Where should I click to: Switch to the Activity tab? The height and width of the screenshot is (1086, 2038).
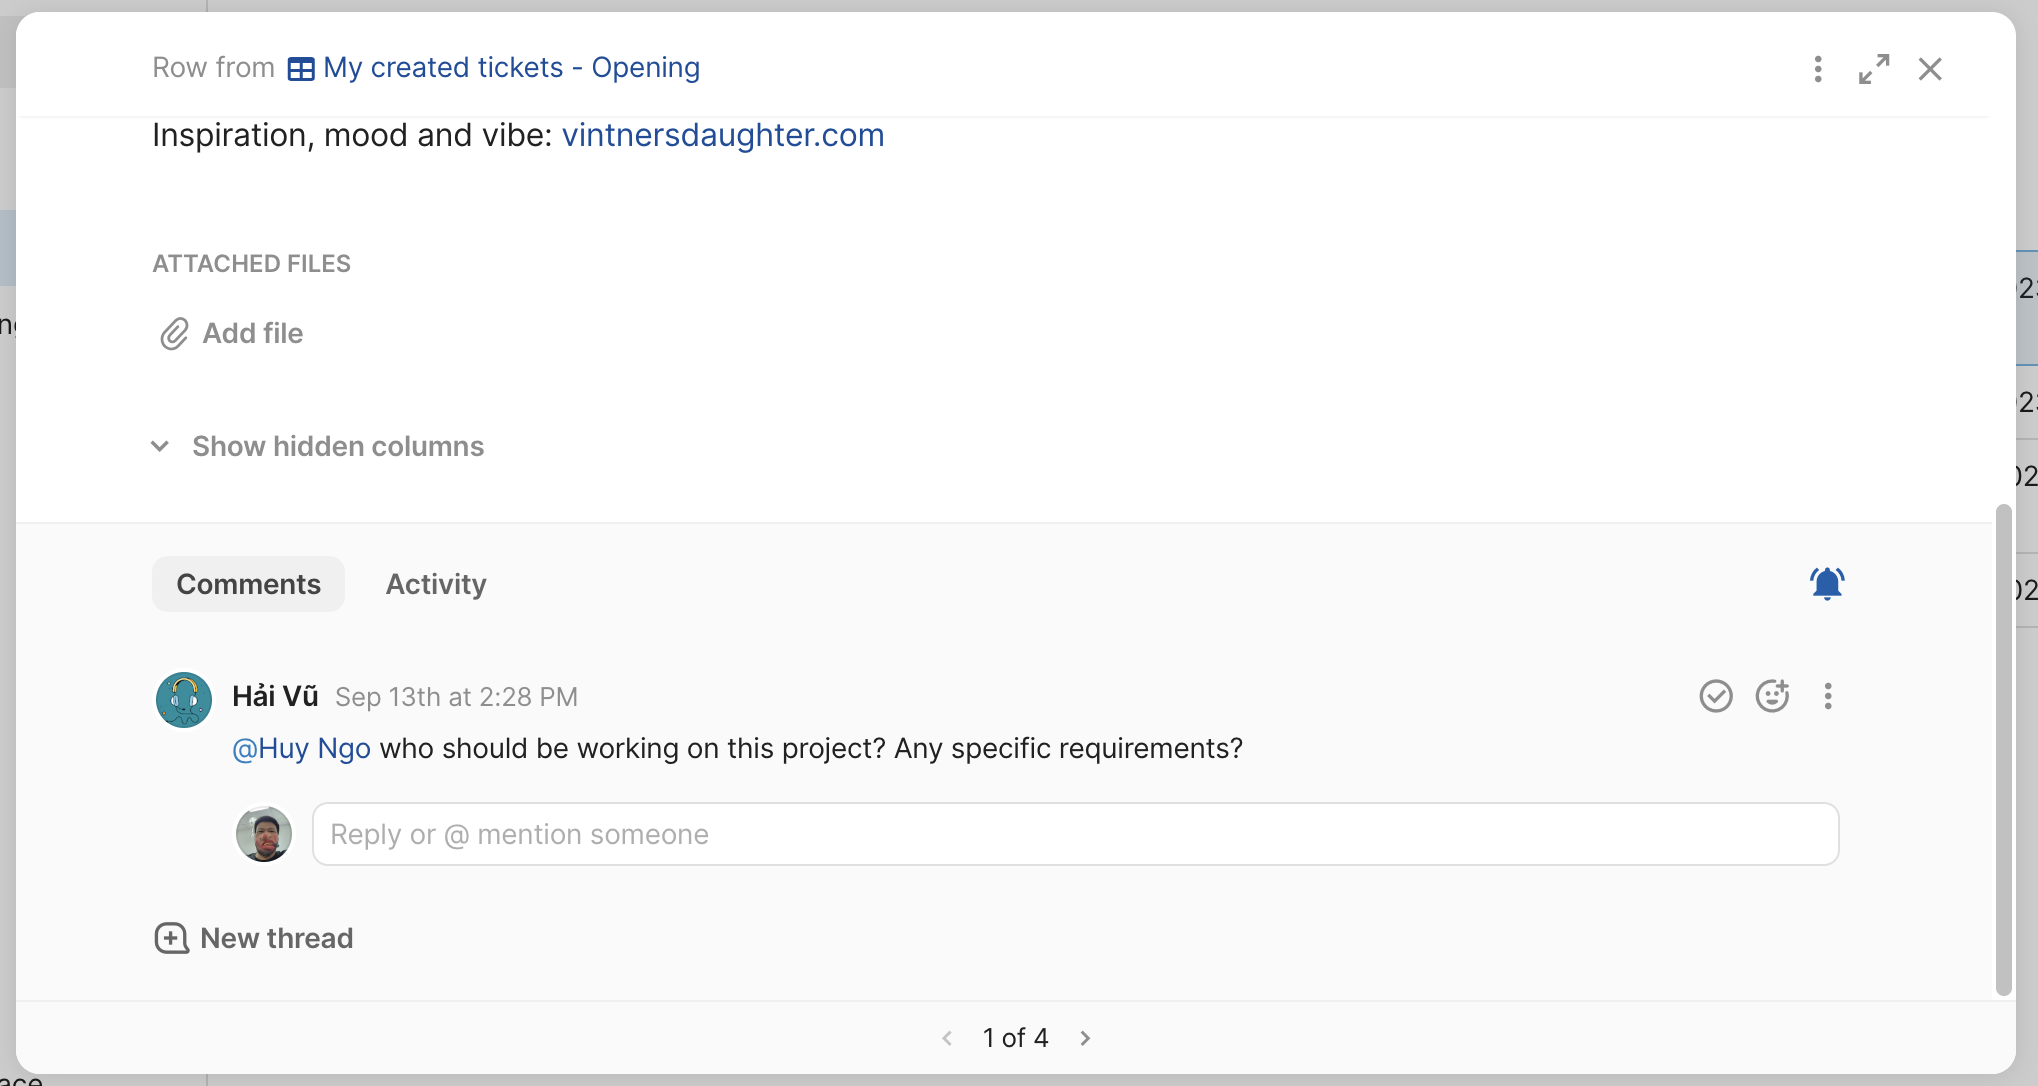[436, 584]
